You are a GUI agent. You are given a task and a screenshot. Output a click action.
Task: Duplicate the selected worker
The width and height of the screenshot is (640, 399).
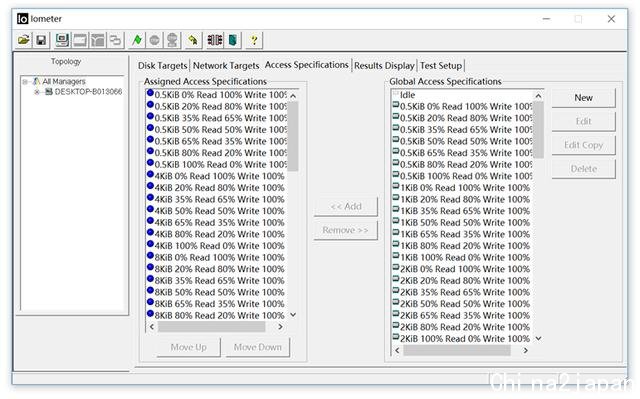tap(116, 40)
